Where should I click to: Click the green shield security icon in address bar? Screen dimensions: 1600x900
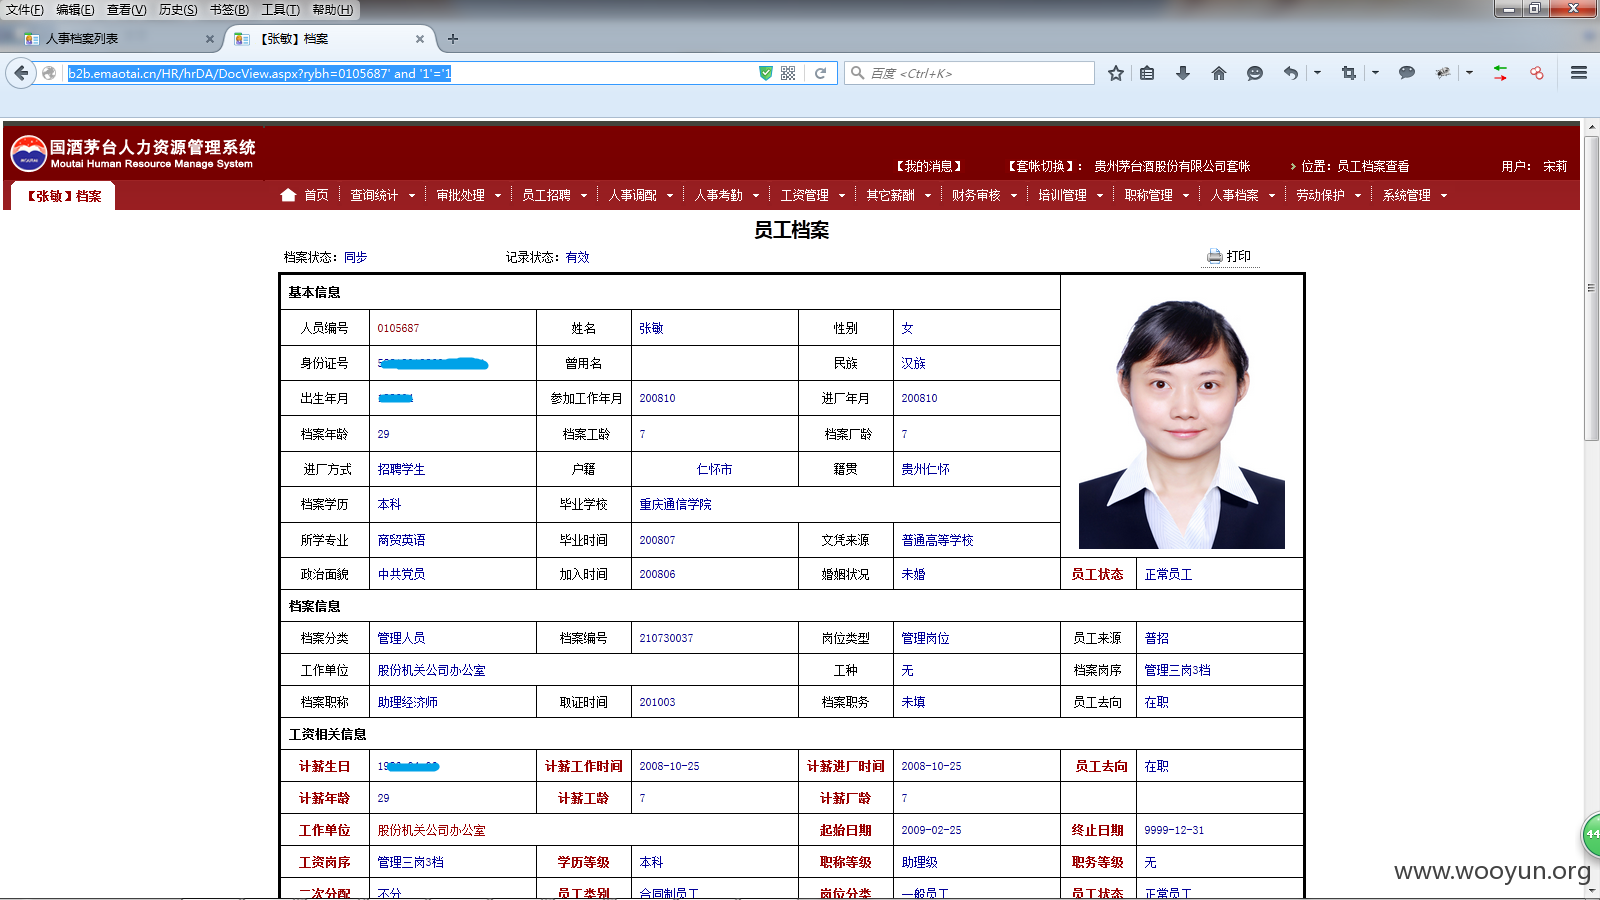point(766,73)
